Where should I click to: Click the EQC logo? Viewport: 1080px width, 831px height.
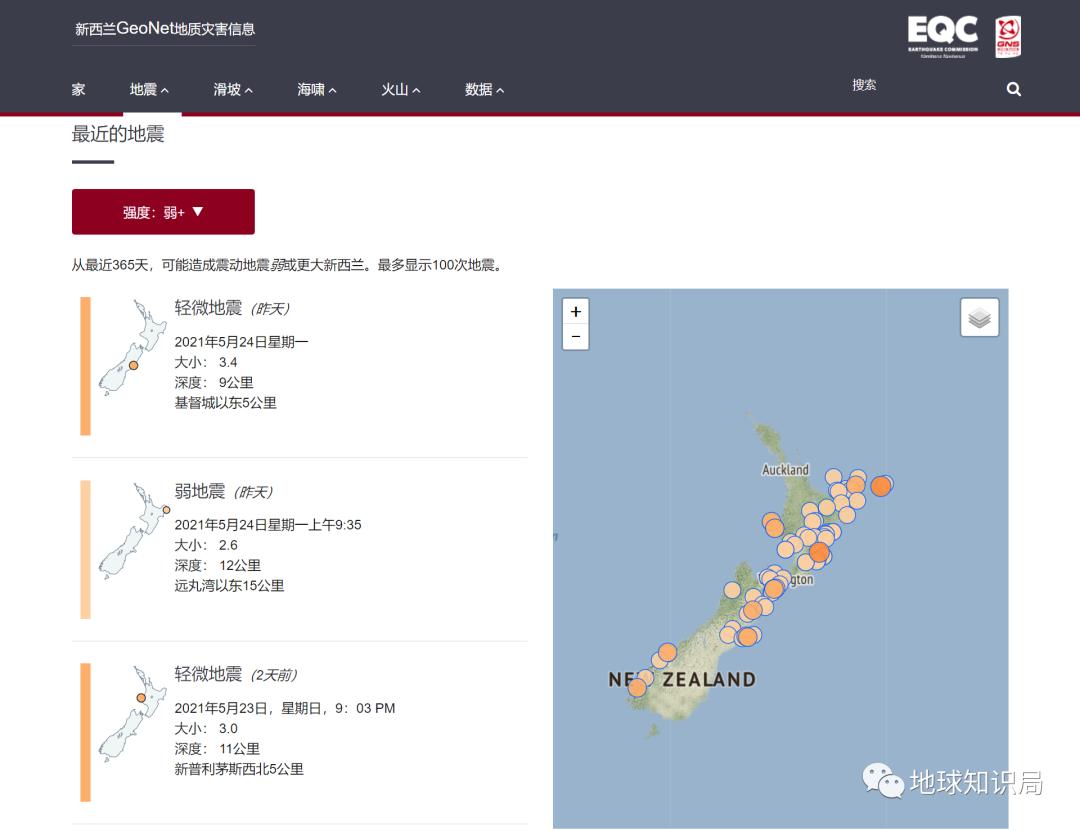[942, 36]
